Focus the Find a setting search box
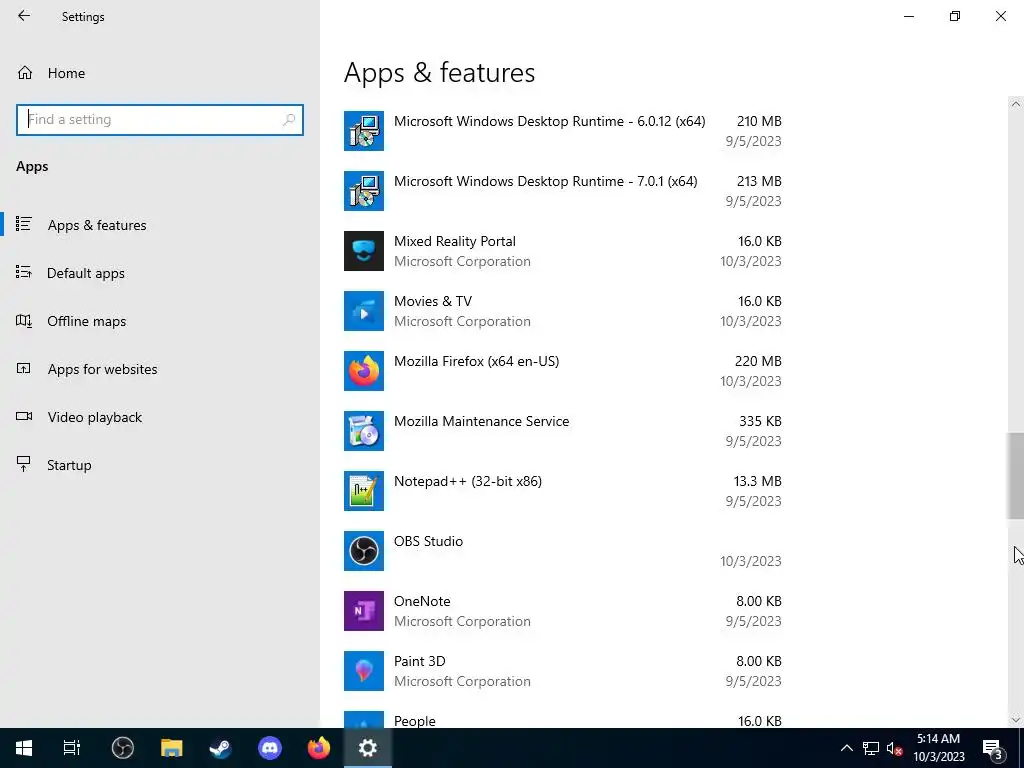 160,120
